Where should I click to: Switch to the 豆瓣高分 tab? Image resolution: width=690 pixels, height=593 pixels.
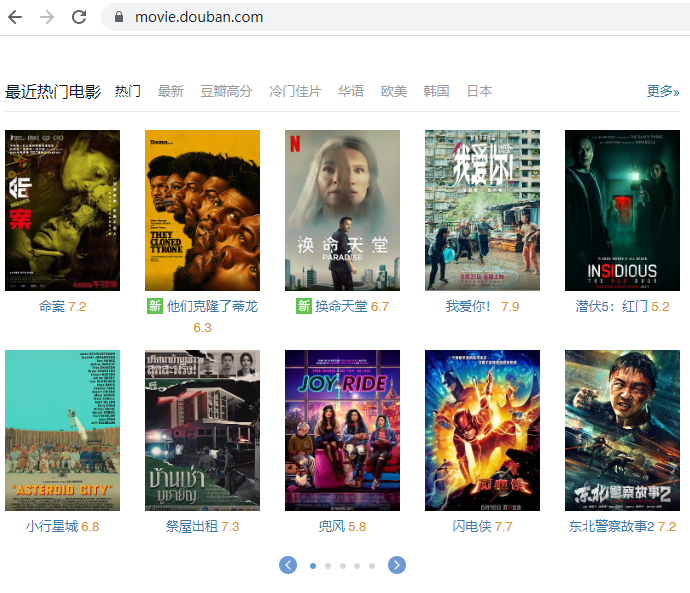pyautogui.click(x=227, y=91)
